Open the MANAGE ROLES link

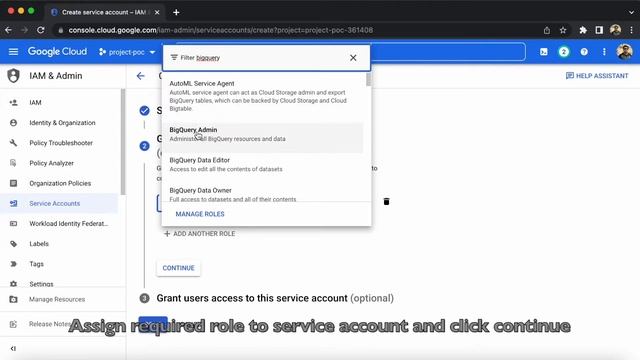click(x=200, y=214)
